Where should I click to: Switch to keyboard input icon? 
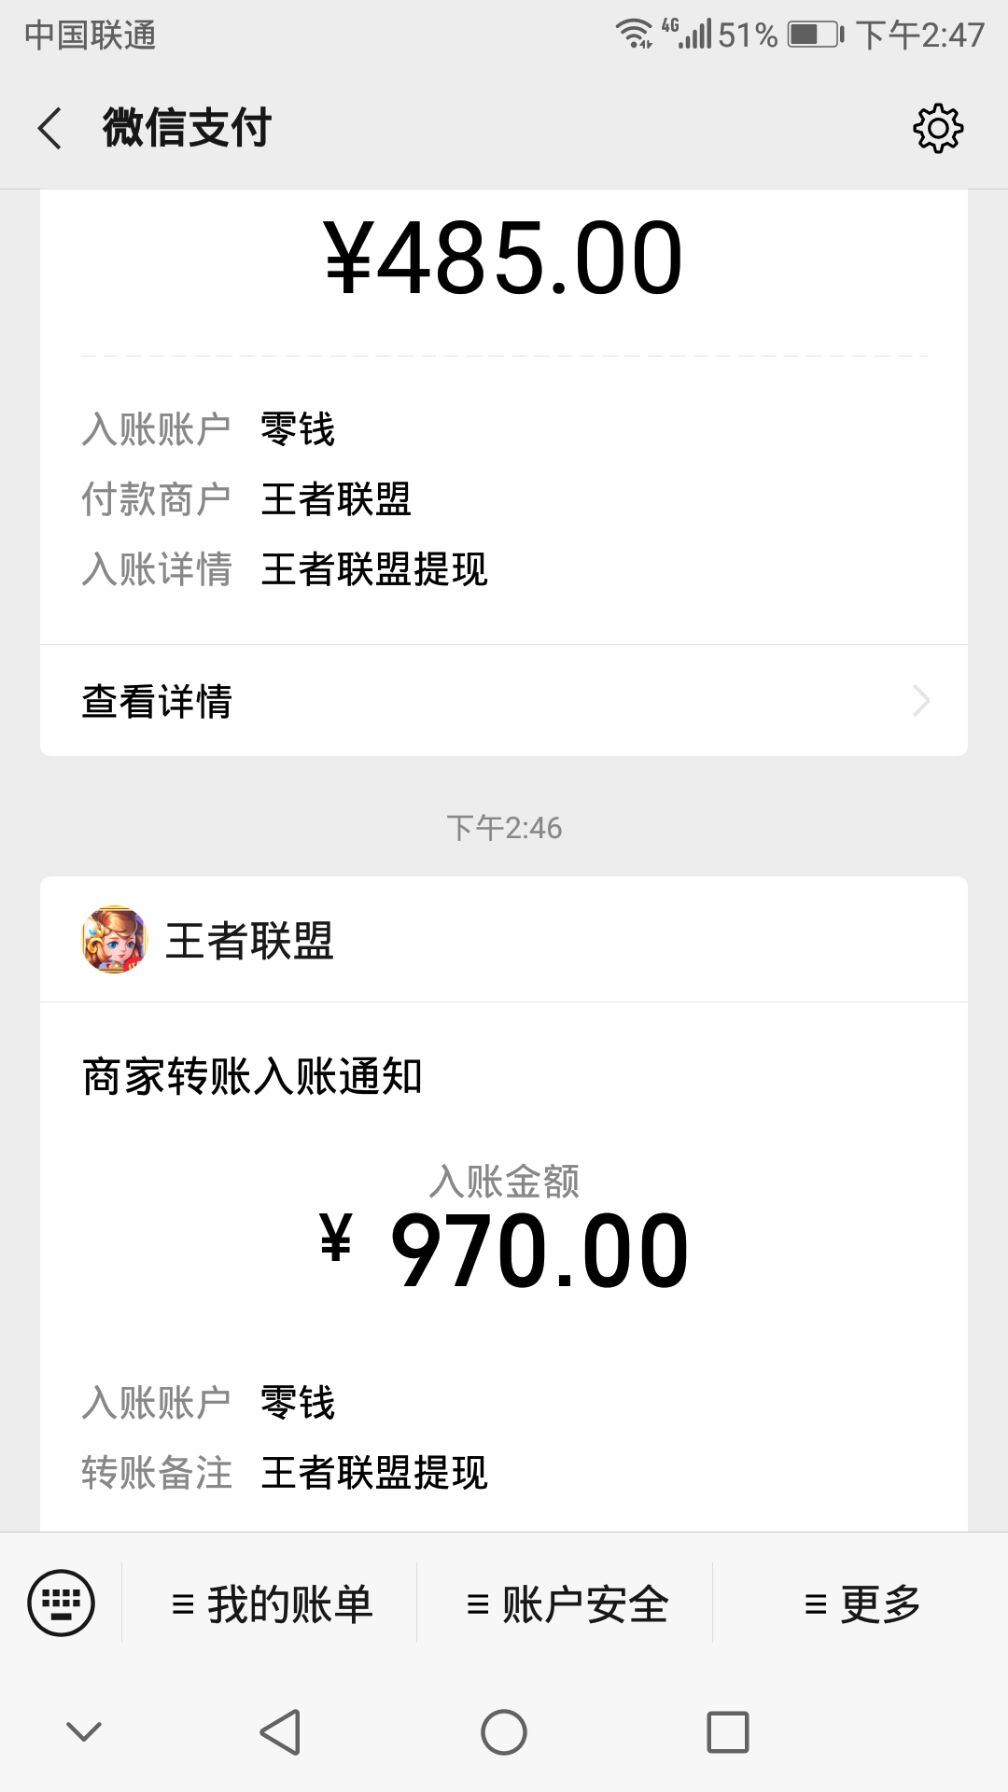61,1603
